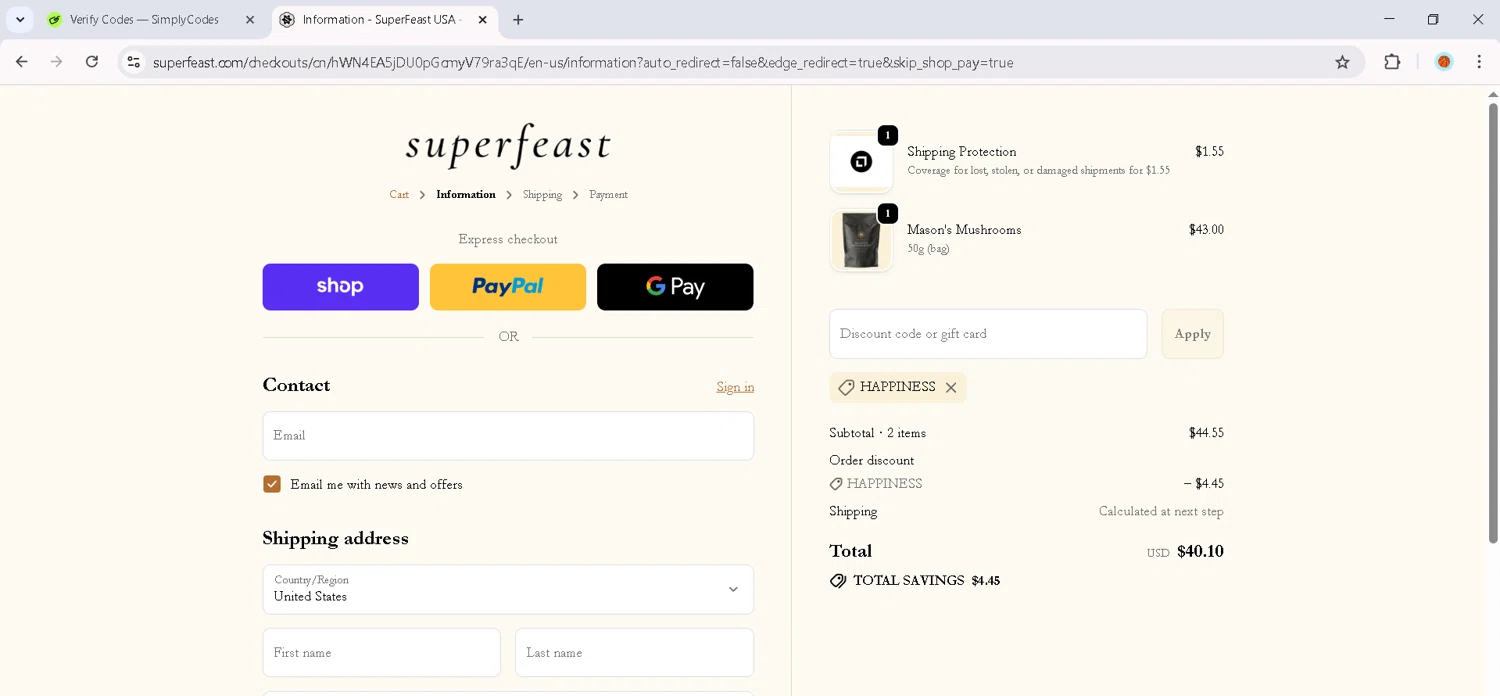
Task: Click the First name field
Action: (x=382, y=653)
